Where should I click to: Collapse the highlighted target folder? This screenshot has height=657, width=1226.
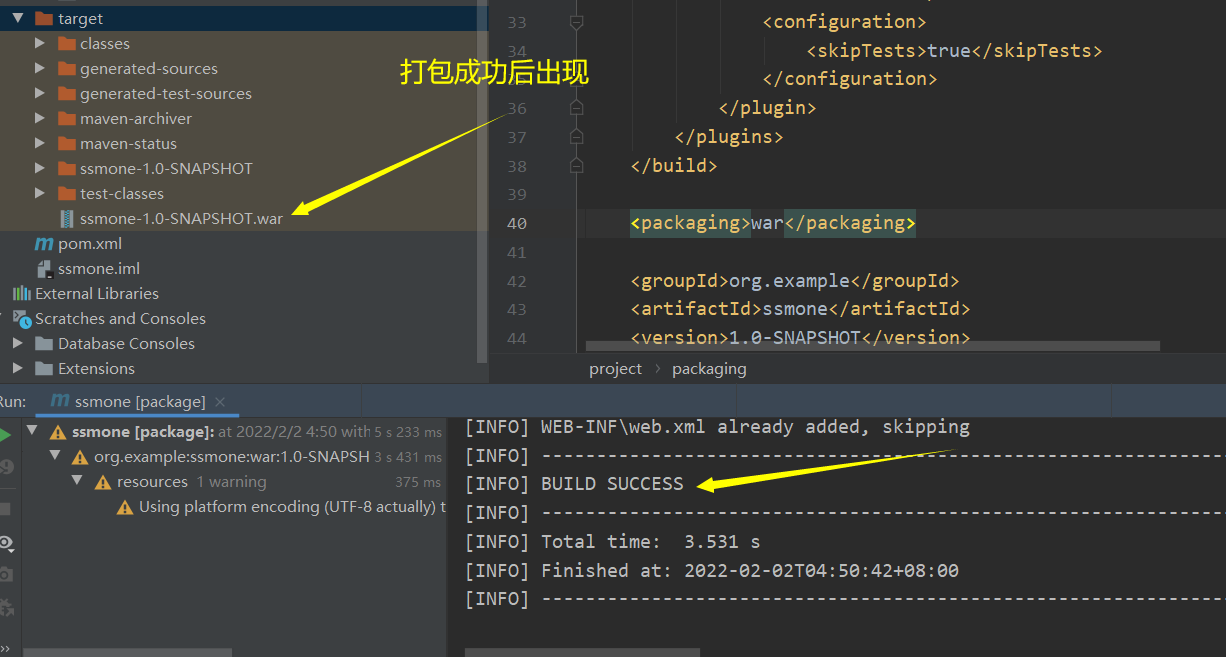pos(19,17)
